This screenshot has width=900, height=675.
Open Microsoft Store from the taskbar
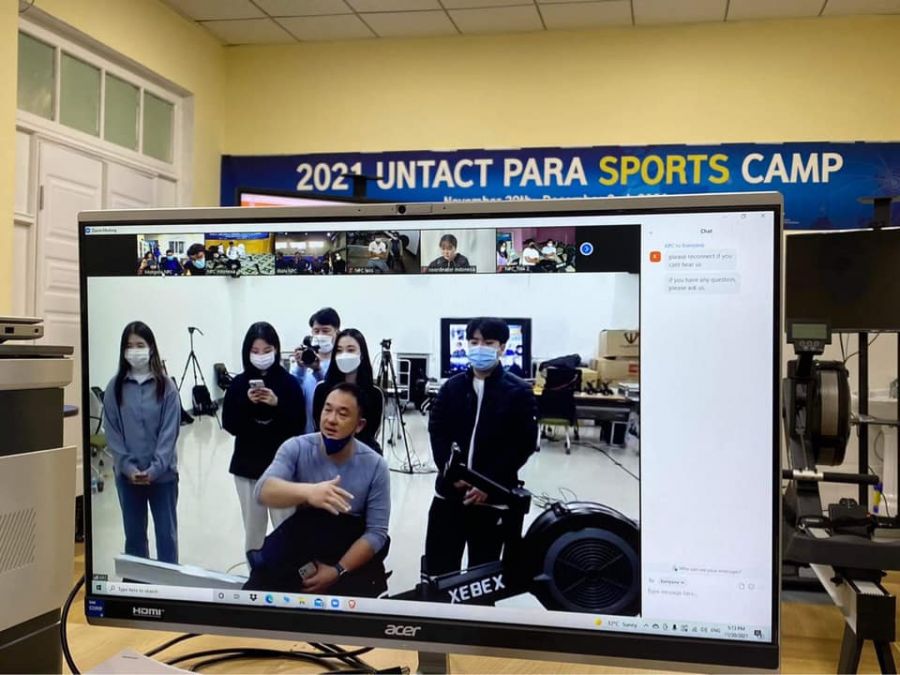coord(319,602)
